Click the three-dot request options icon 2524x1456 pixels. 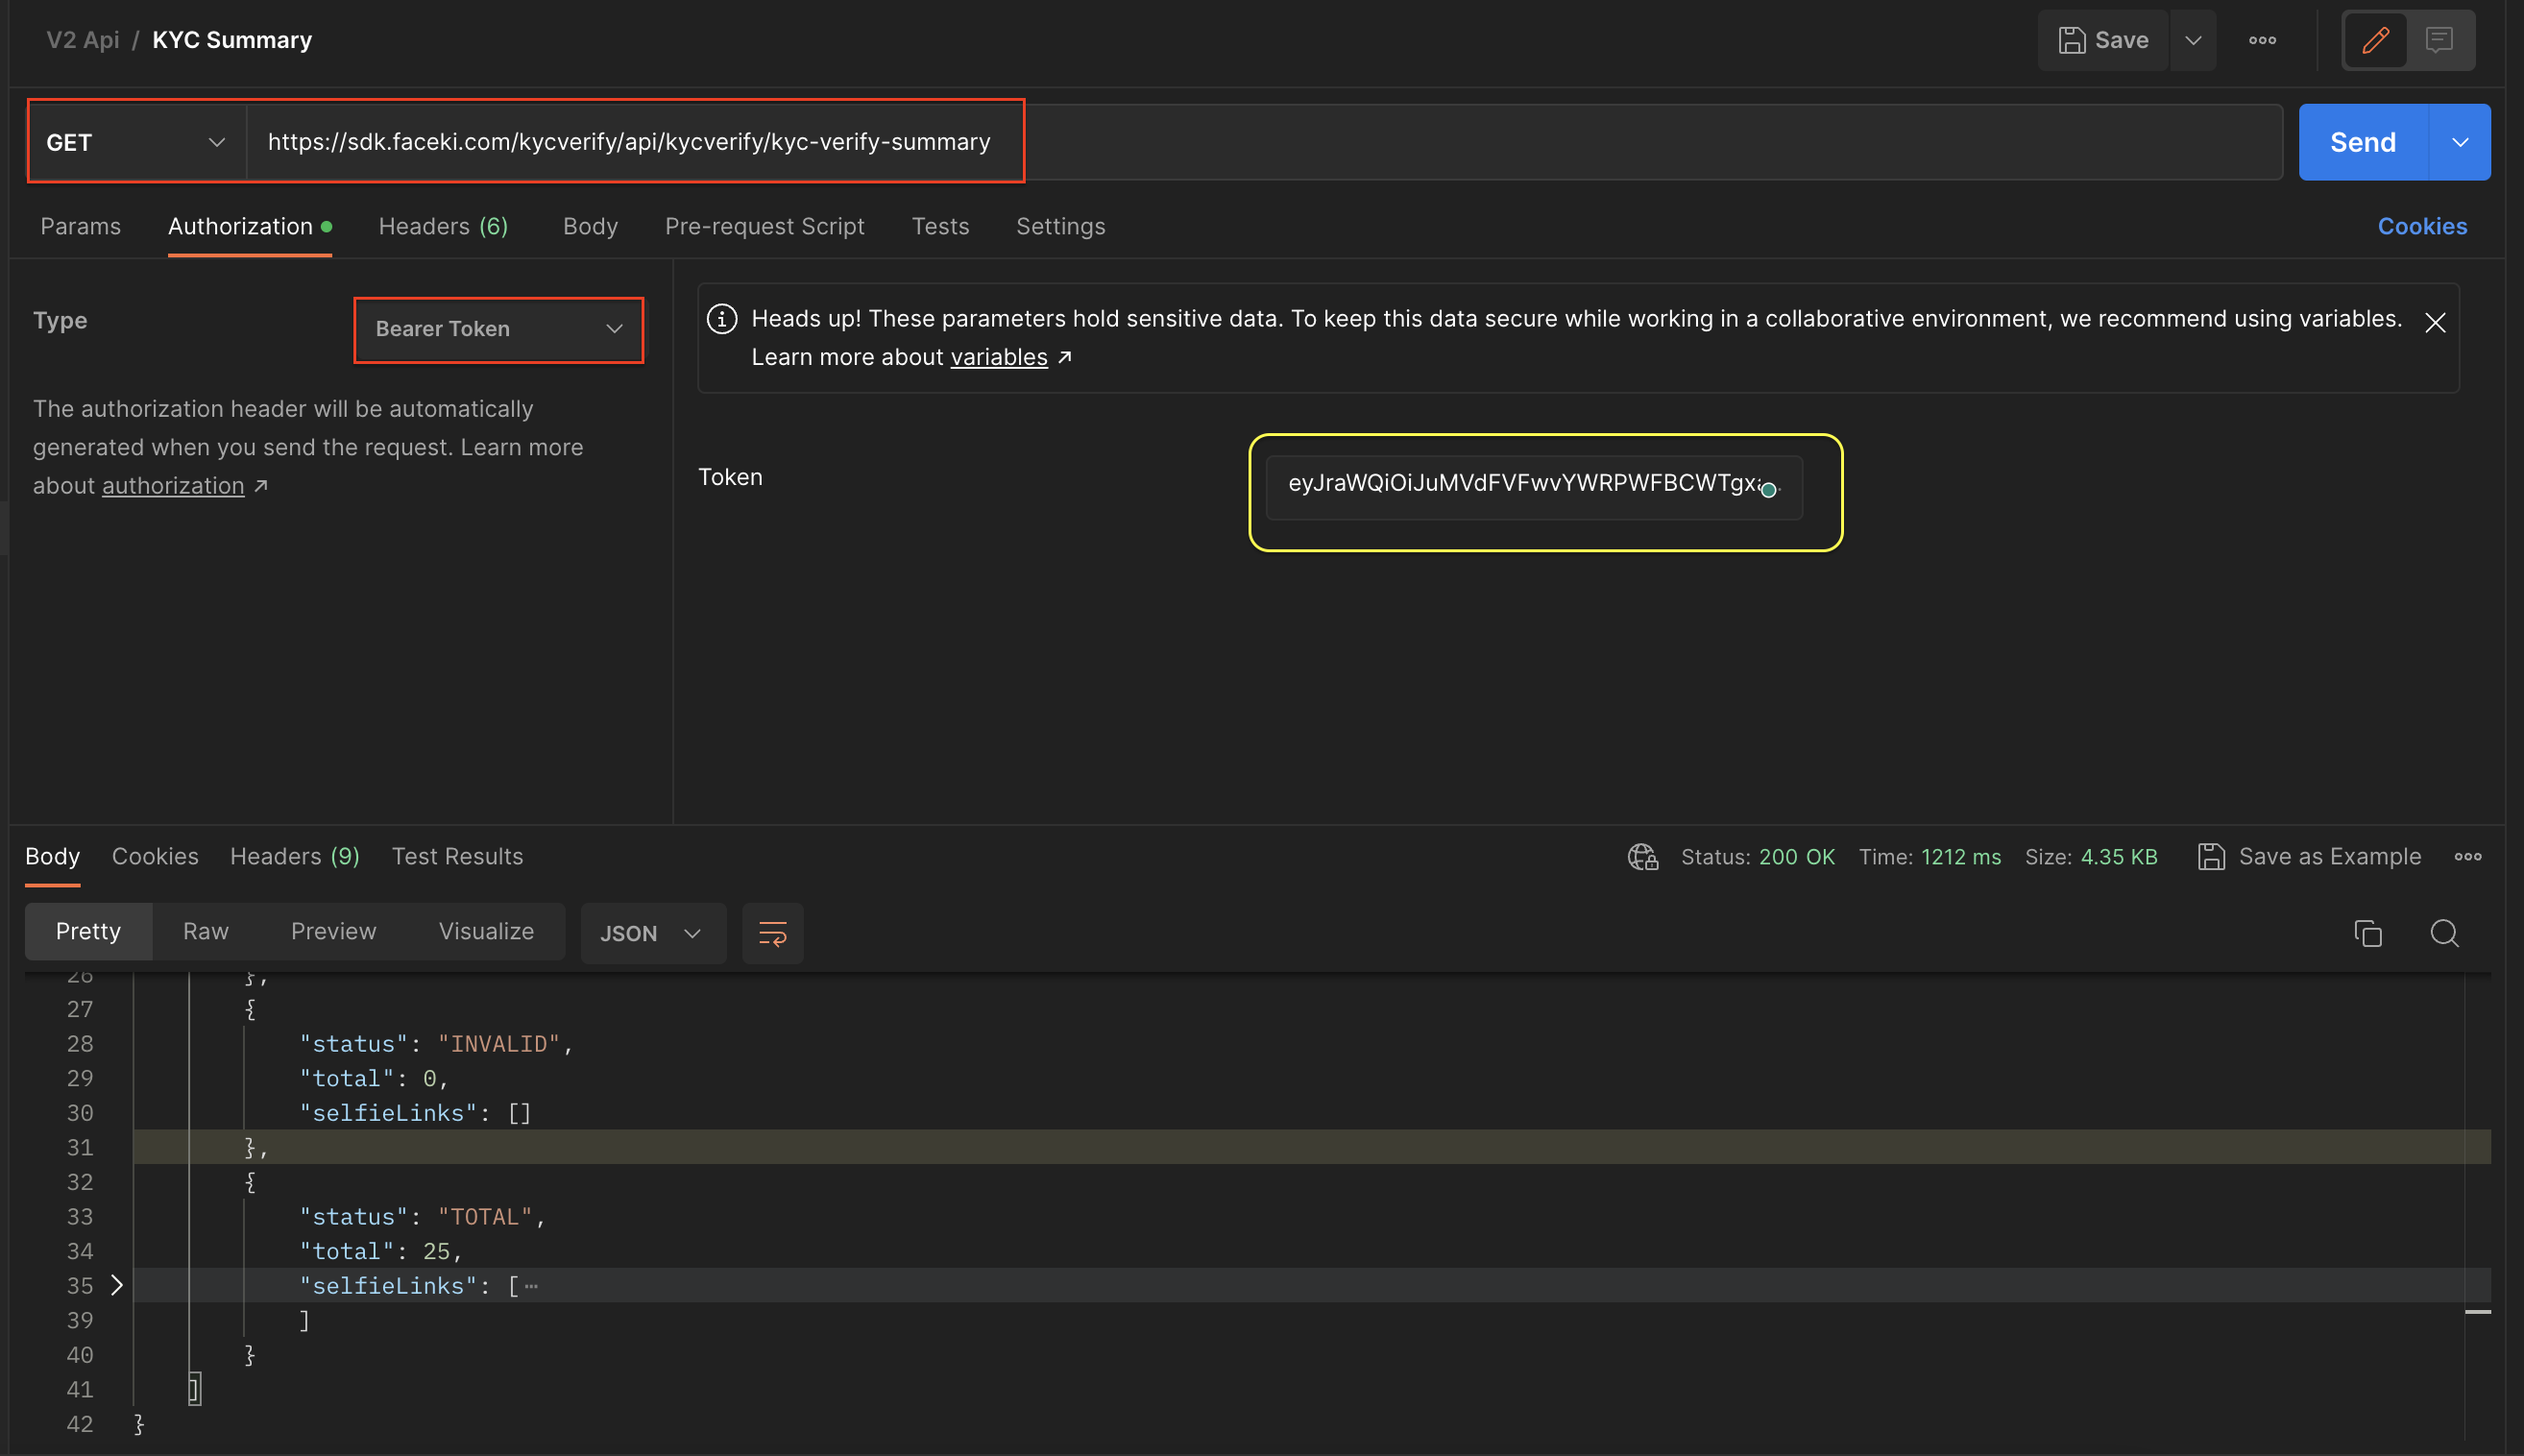2262,40
